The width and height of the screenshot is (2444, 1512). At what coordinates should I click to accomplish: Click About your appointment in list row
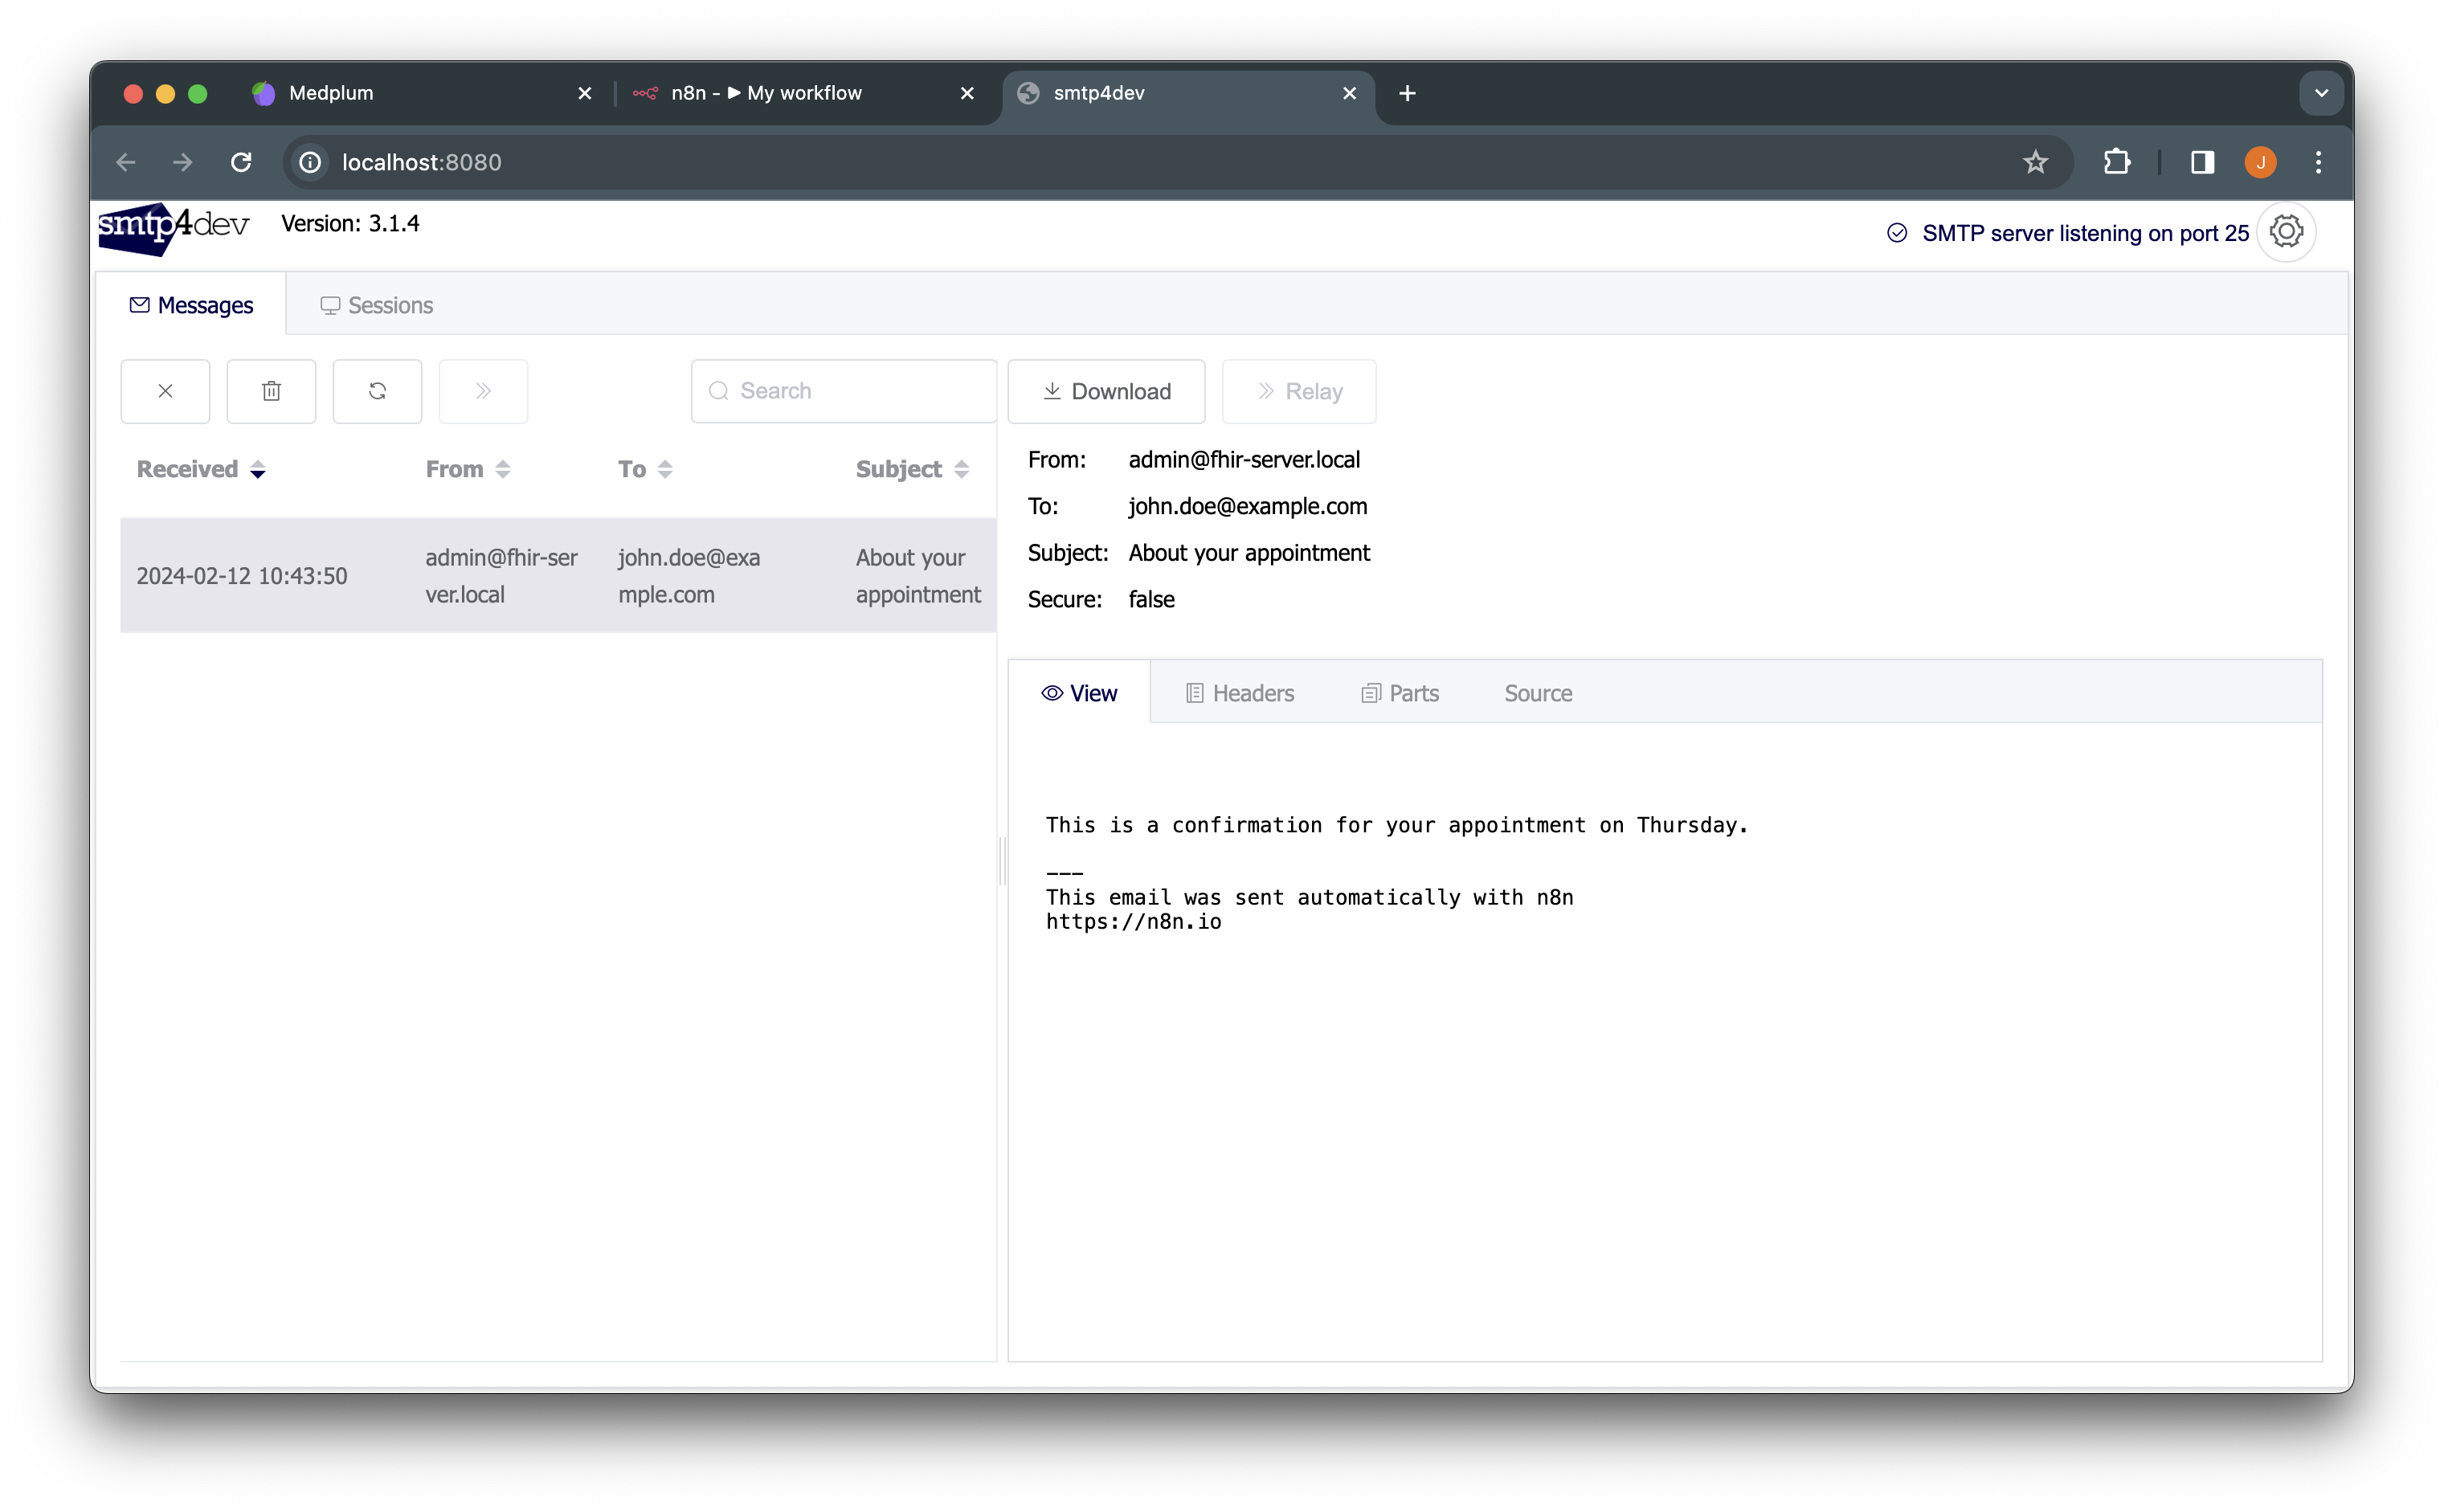[x=918, y=575]
